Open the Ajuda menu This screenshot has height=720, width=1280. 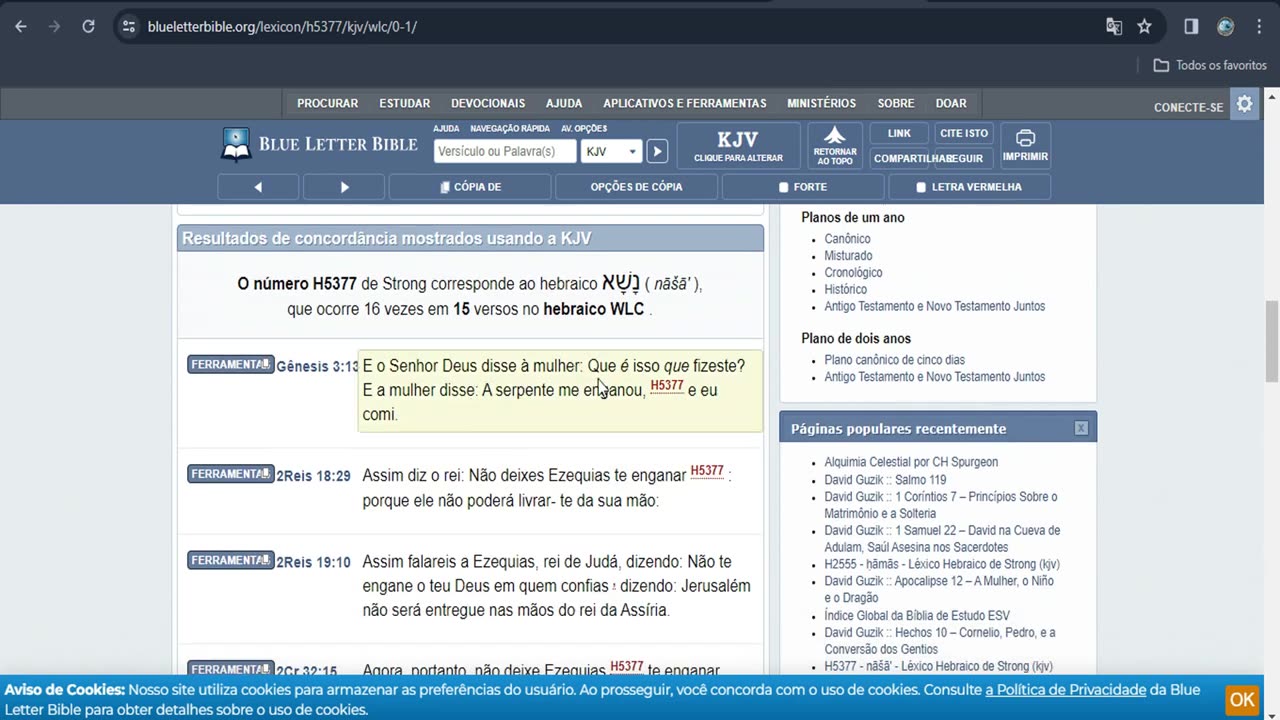(x=564, y=103)
